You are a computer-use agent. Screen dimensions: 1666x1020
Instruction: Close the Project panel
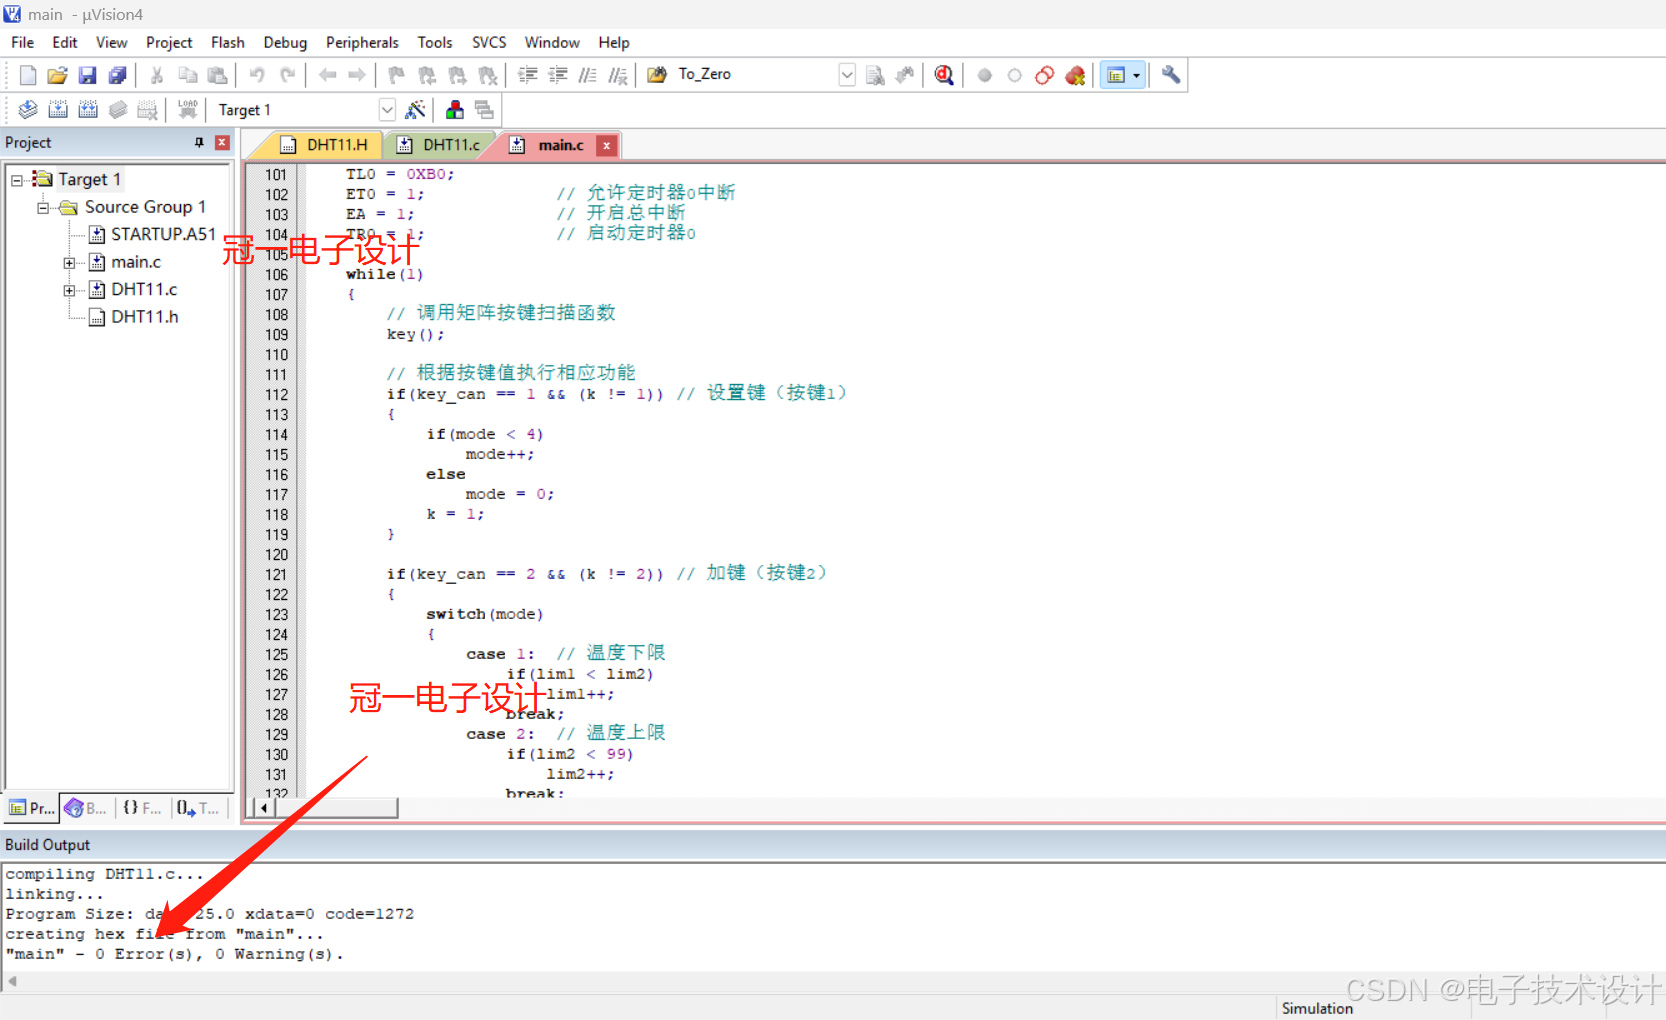tap(222, 143)
